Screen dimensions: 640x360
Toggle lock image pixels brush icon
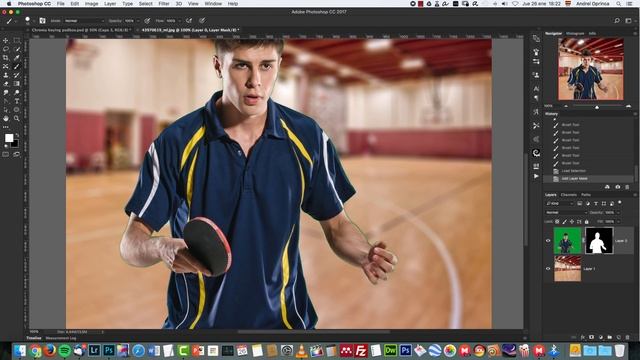[564, 222]
